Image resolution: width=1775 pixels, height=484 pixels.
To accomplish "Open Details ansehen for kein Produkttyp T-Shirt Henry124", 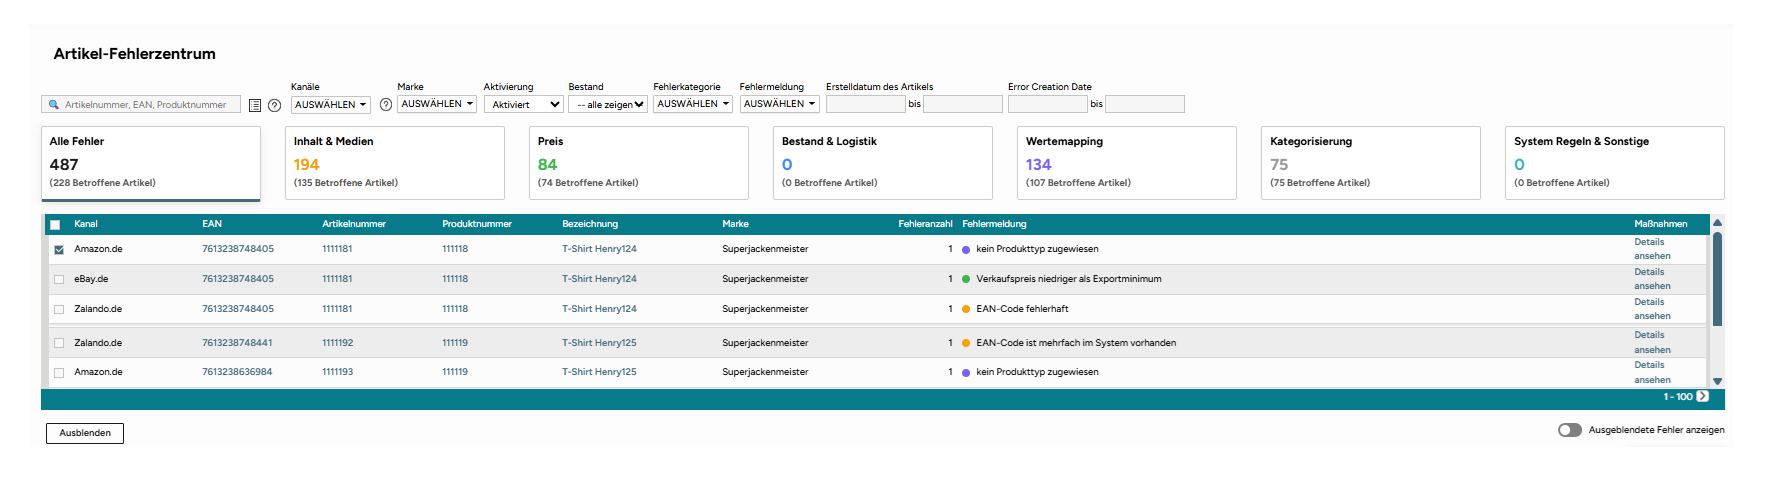I will (x=1652, y=249).
